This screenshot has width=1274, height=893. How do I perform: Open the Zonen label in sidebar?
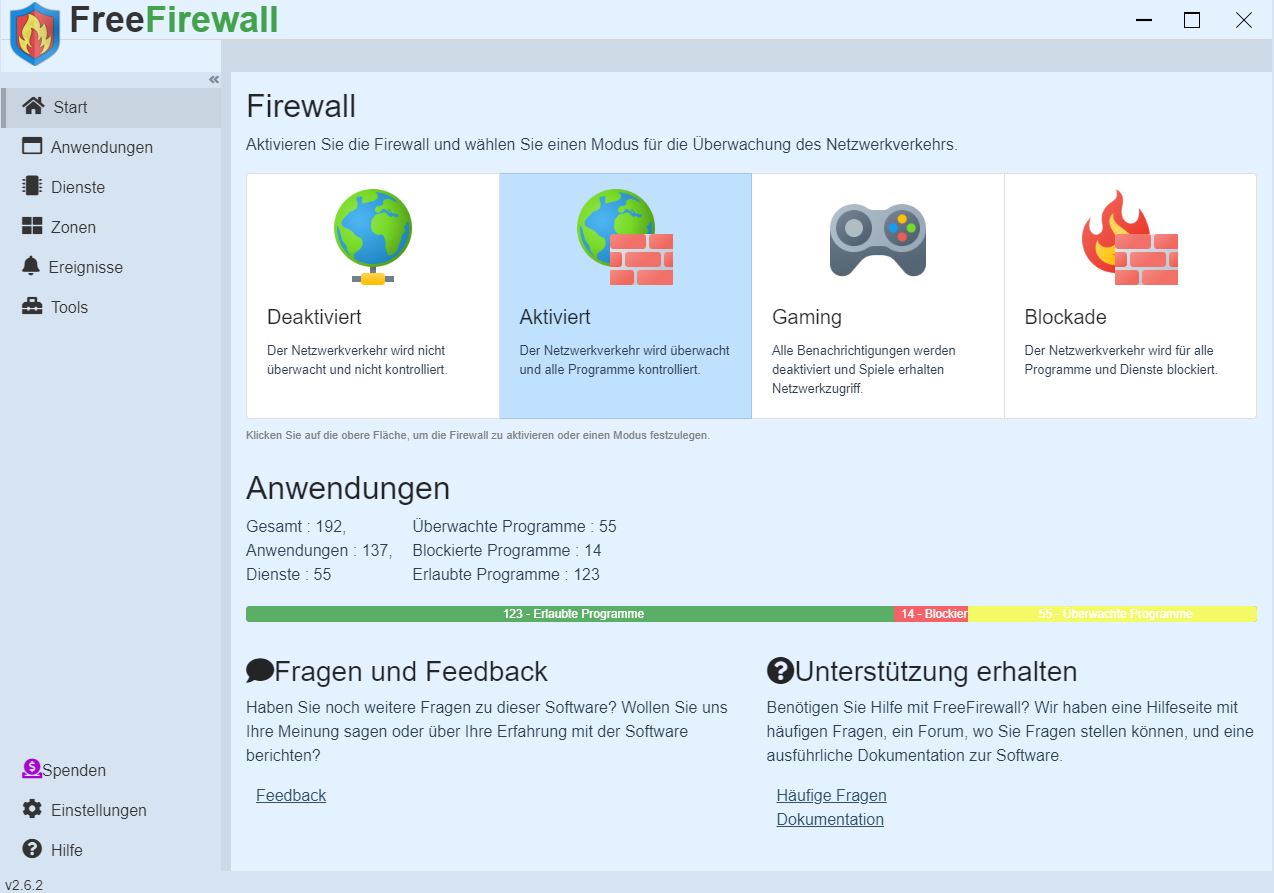(74, 227)
